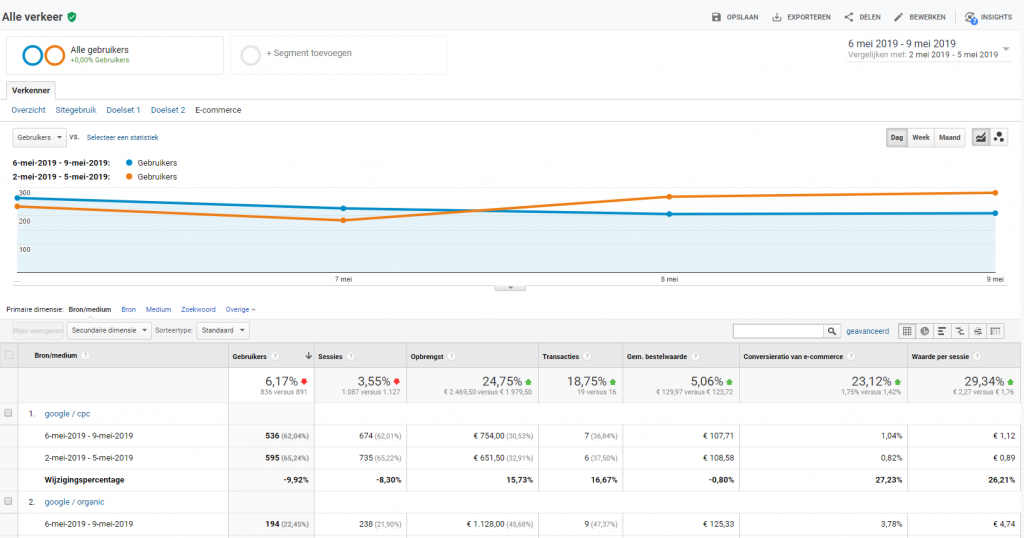
Task: Click Selecteer een statistiek link
Action: point(123,138)
